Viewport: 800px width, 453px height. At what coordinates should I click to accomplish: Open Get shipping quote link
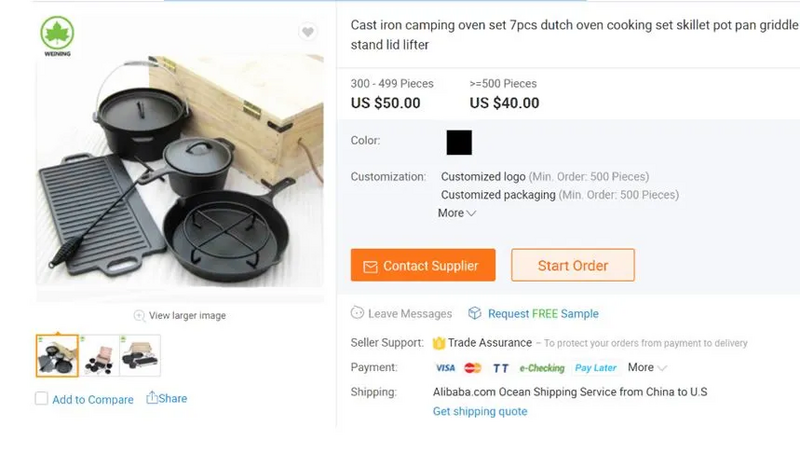pos(480,412)
